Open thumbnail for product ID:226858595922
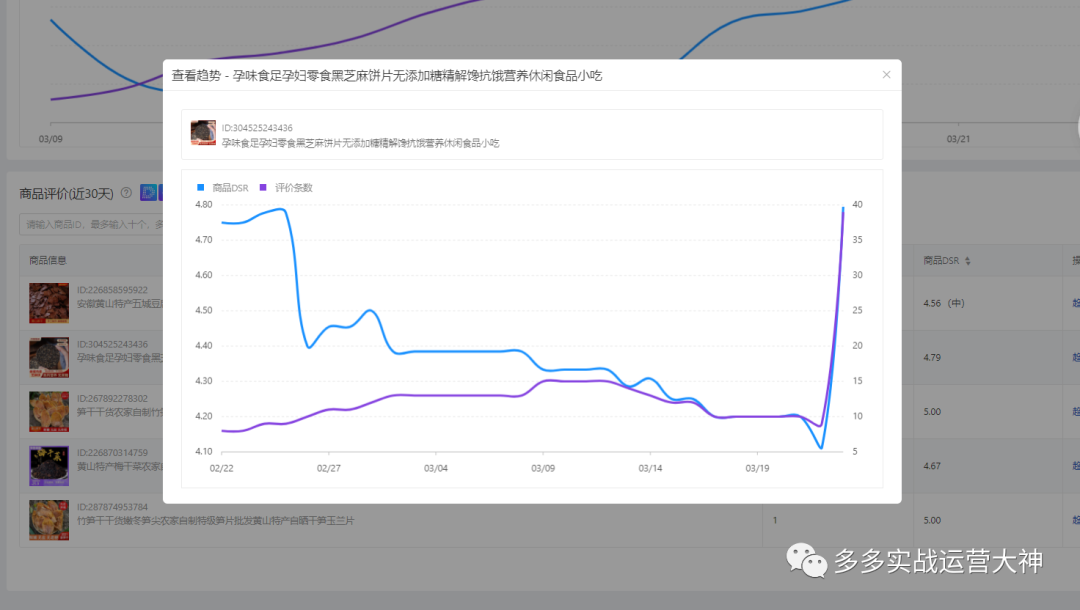The image size is (1080, 610). tap(49, 303)
